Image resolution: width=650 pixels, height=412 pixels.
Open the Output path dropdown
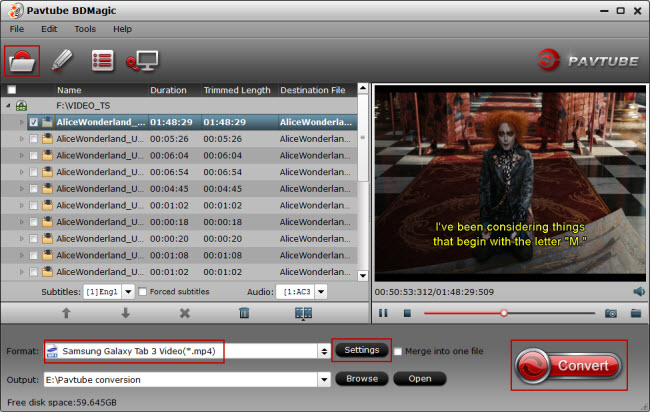click(x=324, y=379)
